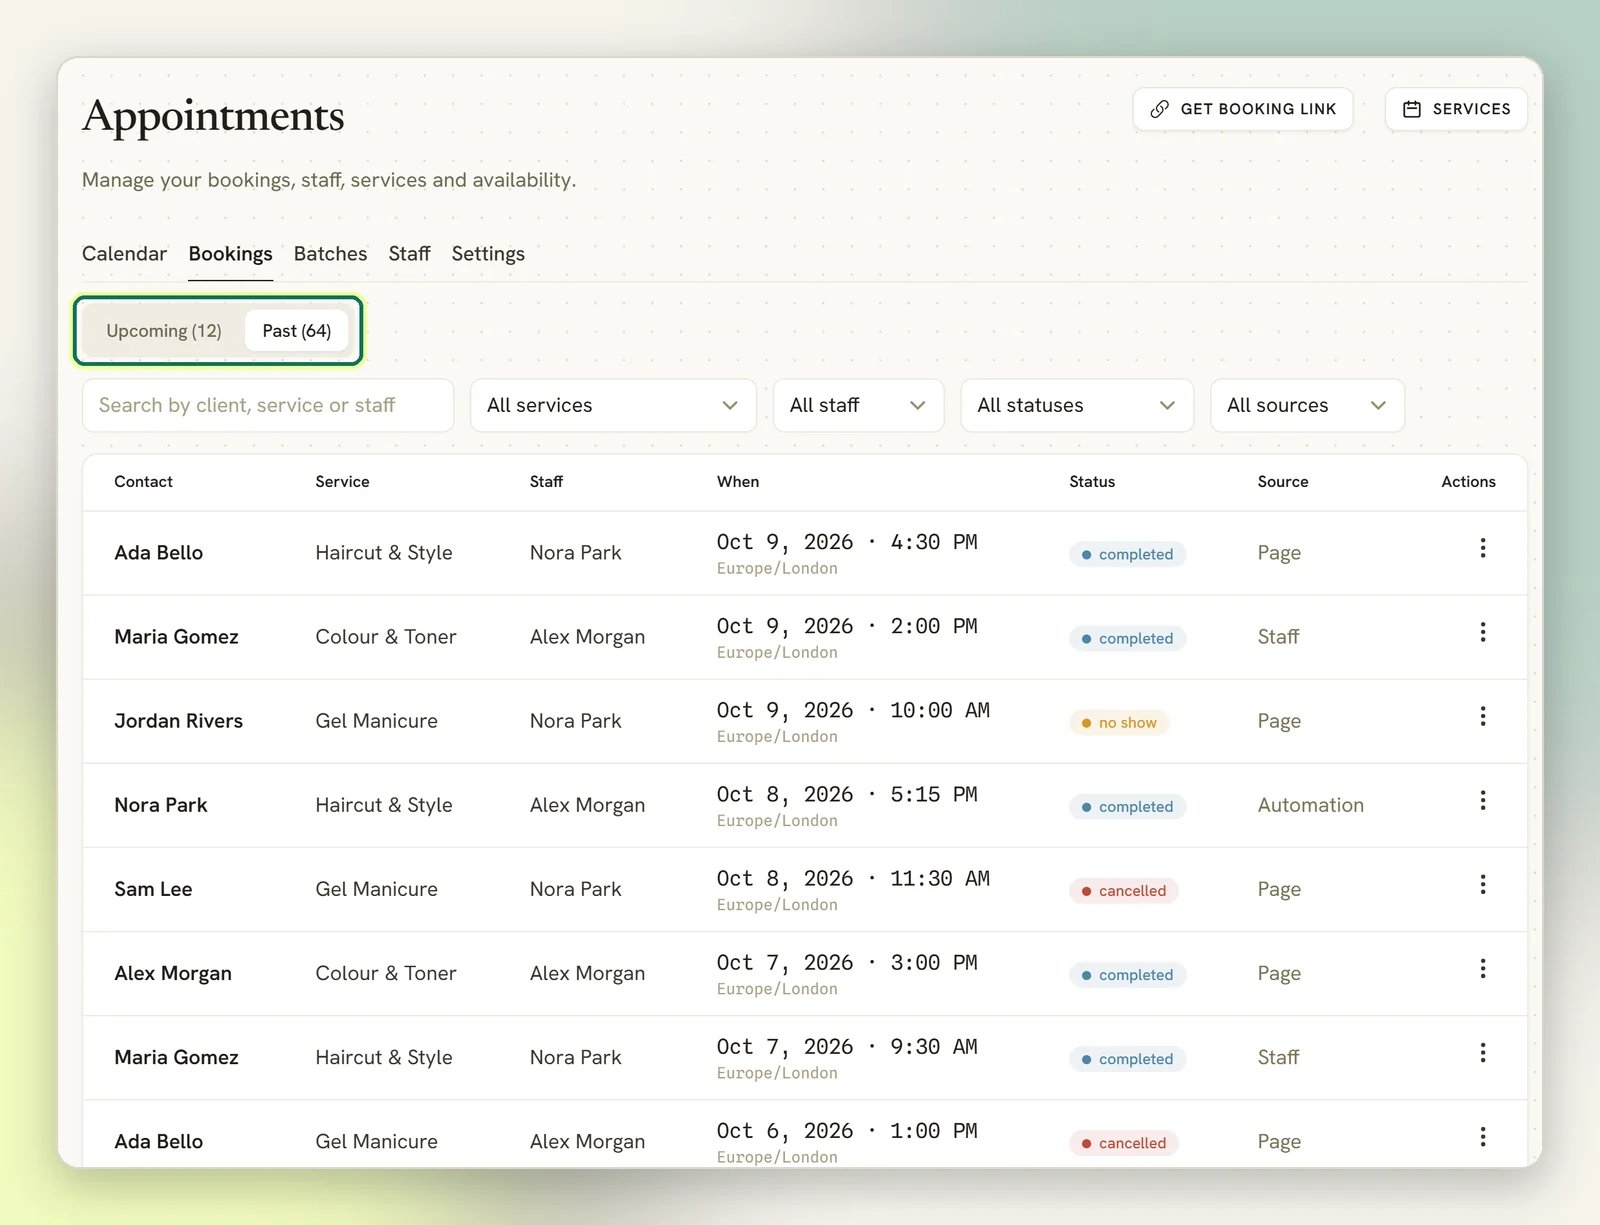This screenshot has height=1225, width=1600.
Task: Click the Source column header
Action: (1283, 482)
